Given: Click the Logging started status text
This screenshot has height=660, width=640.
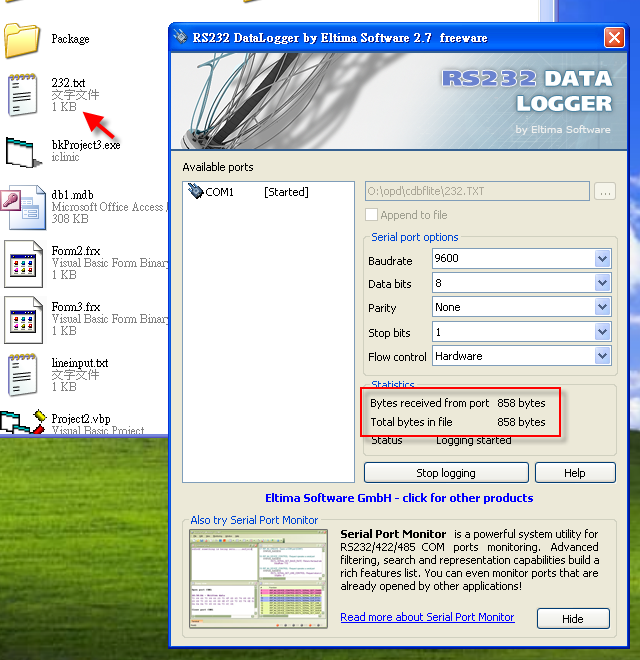Looking at the screenshot, I should click(474, 440).
